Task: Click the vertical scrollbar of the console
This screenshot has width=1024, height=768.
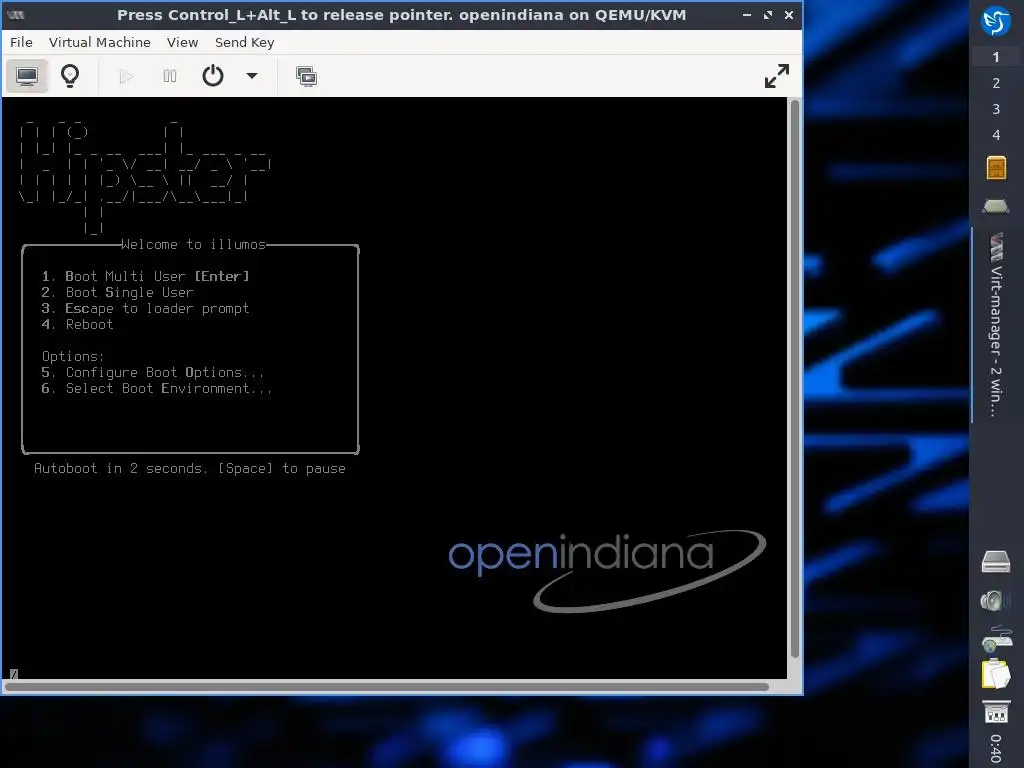Action: (x=795, y=379)
